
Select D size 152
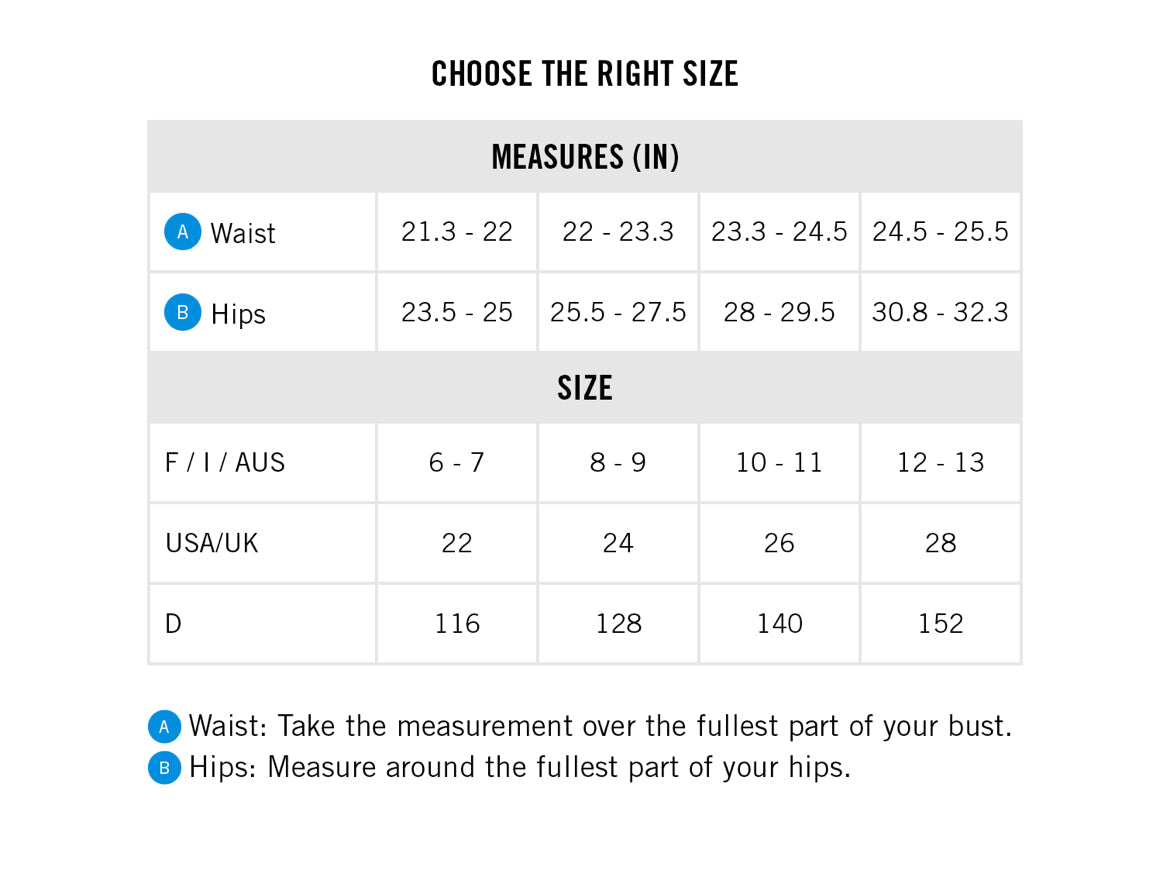[940, 624]
